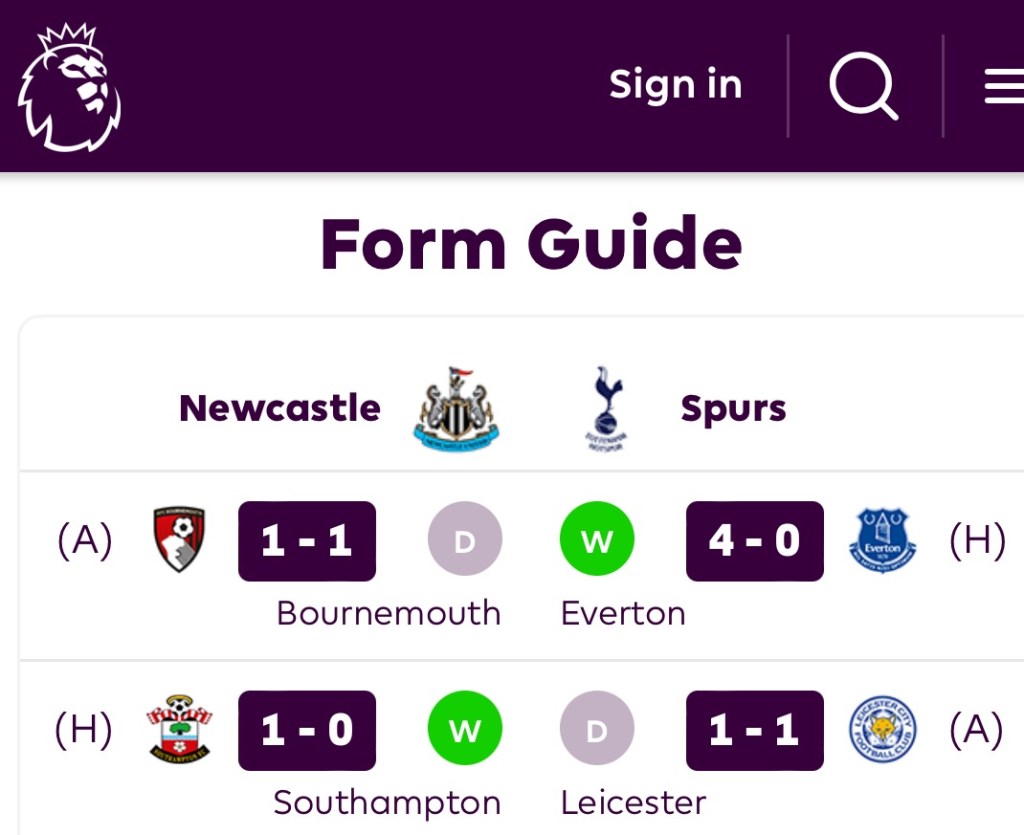Click the green W win badge for Southampton
The width and height of the screenshot is (1024, 835).
point(465,731)
